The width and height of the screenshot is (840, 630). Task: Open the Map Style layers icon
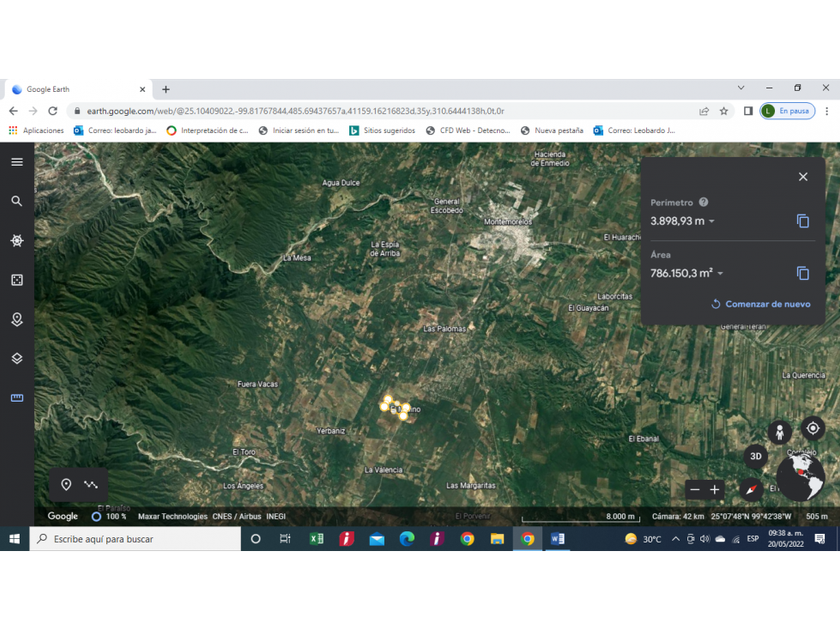(x=17, y=358)
